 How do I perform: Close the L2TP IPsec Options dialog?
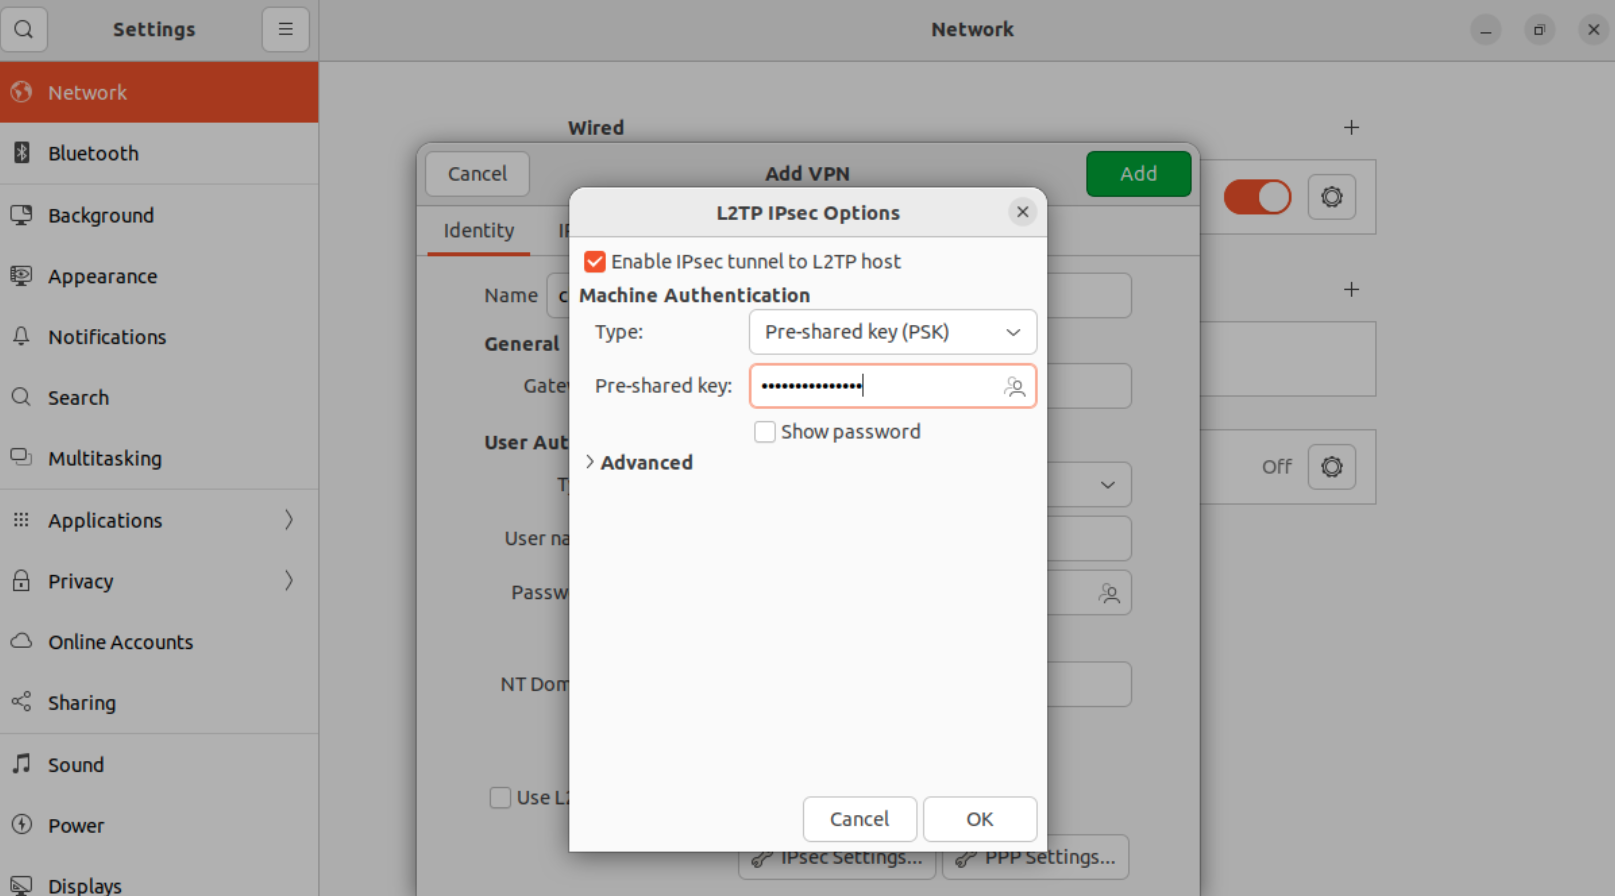pos(1022,212)
